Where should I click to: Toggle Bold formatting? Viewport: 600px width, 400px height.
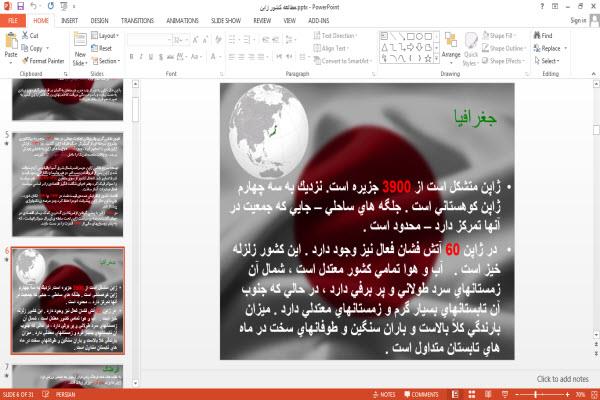pos(132,57)
